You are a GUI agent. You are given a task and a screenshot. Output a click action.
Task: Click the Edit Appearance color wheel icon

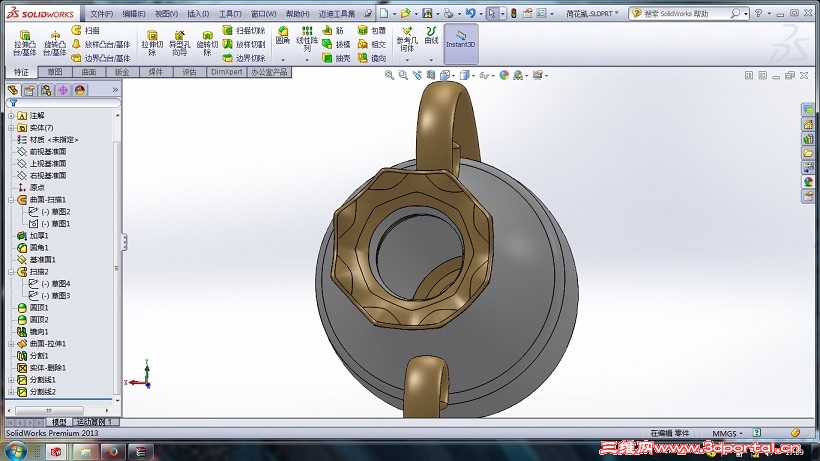point(504,75)
